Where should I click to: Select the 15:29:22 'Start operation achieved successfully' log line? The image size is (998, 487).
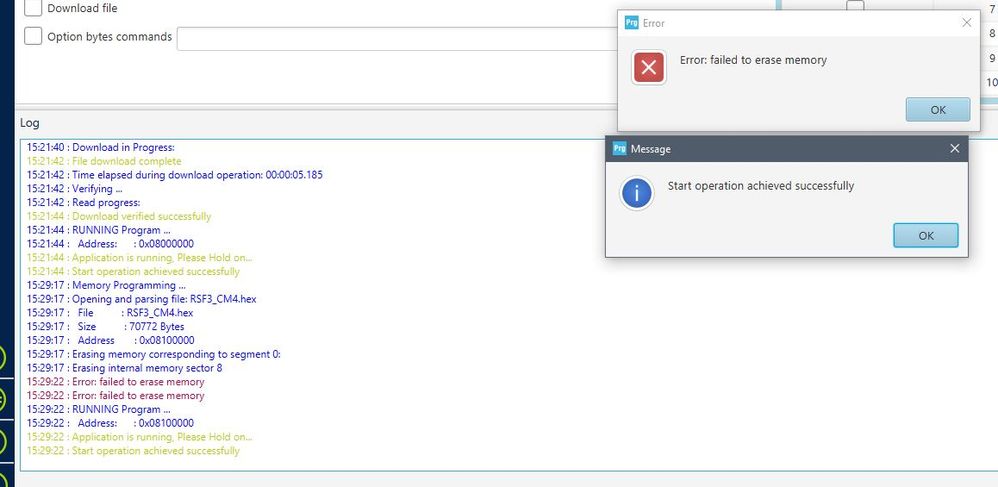tap(133, 451)
